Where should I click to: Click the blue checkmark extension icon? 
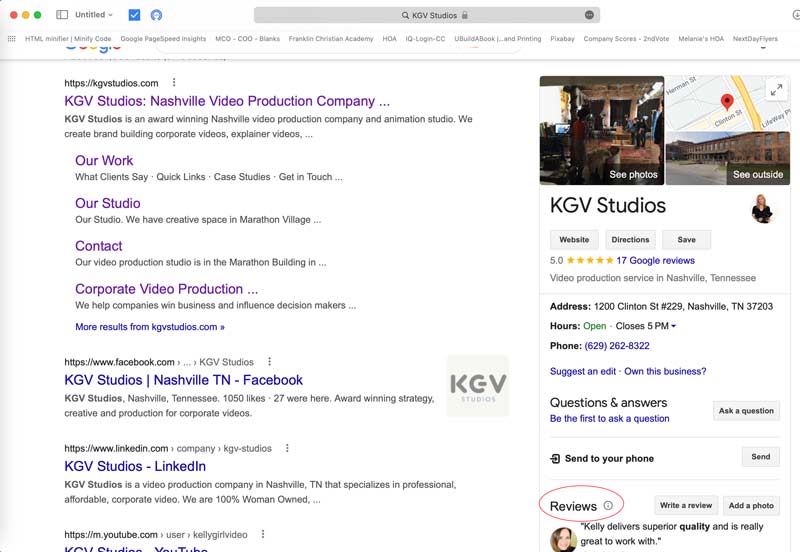pos(135,15)
